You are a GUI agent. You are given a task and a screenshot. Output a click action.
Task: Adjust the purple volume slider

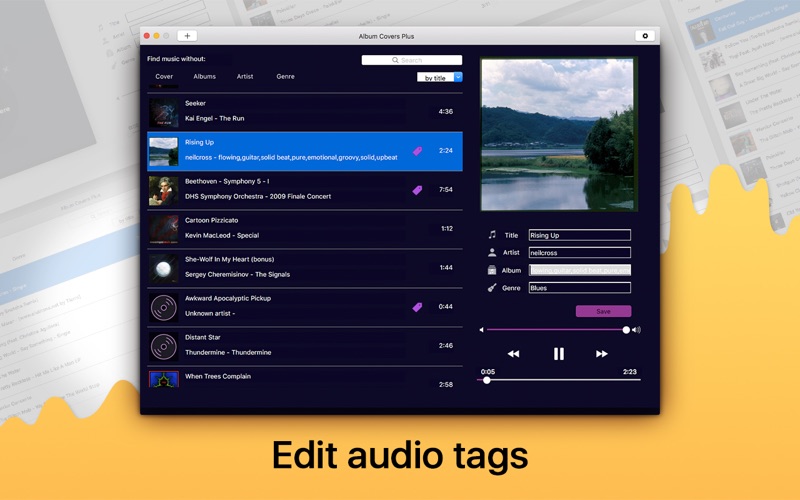pos(557,330)
